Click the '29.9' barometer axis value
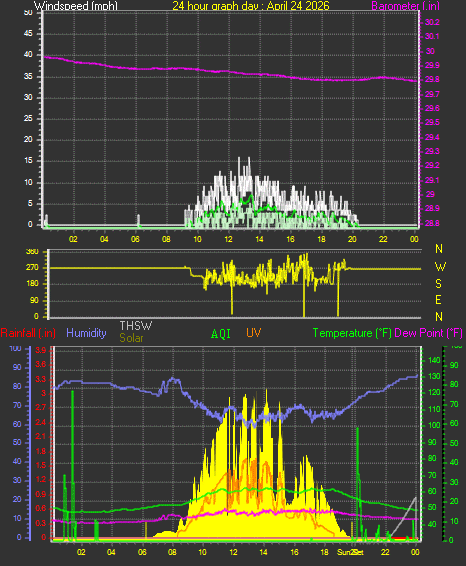Viewport: 466px width, 566px height. point(432,65)
